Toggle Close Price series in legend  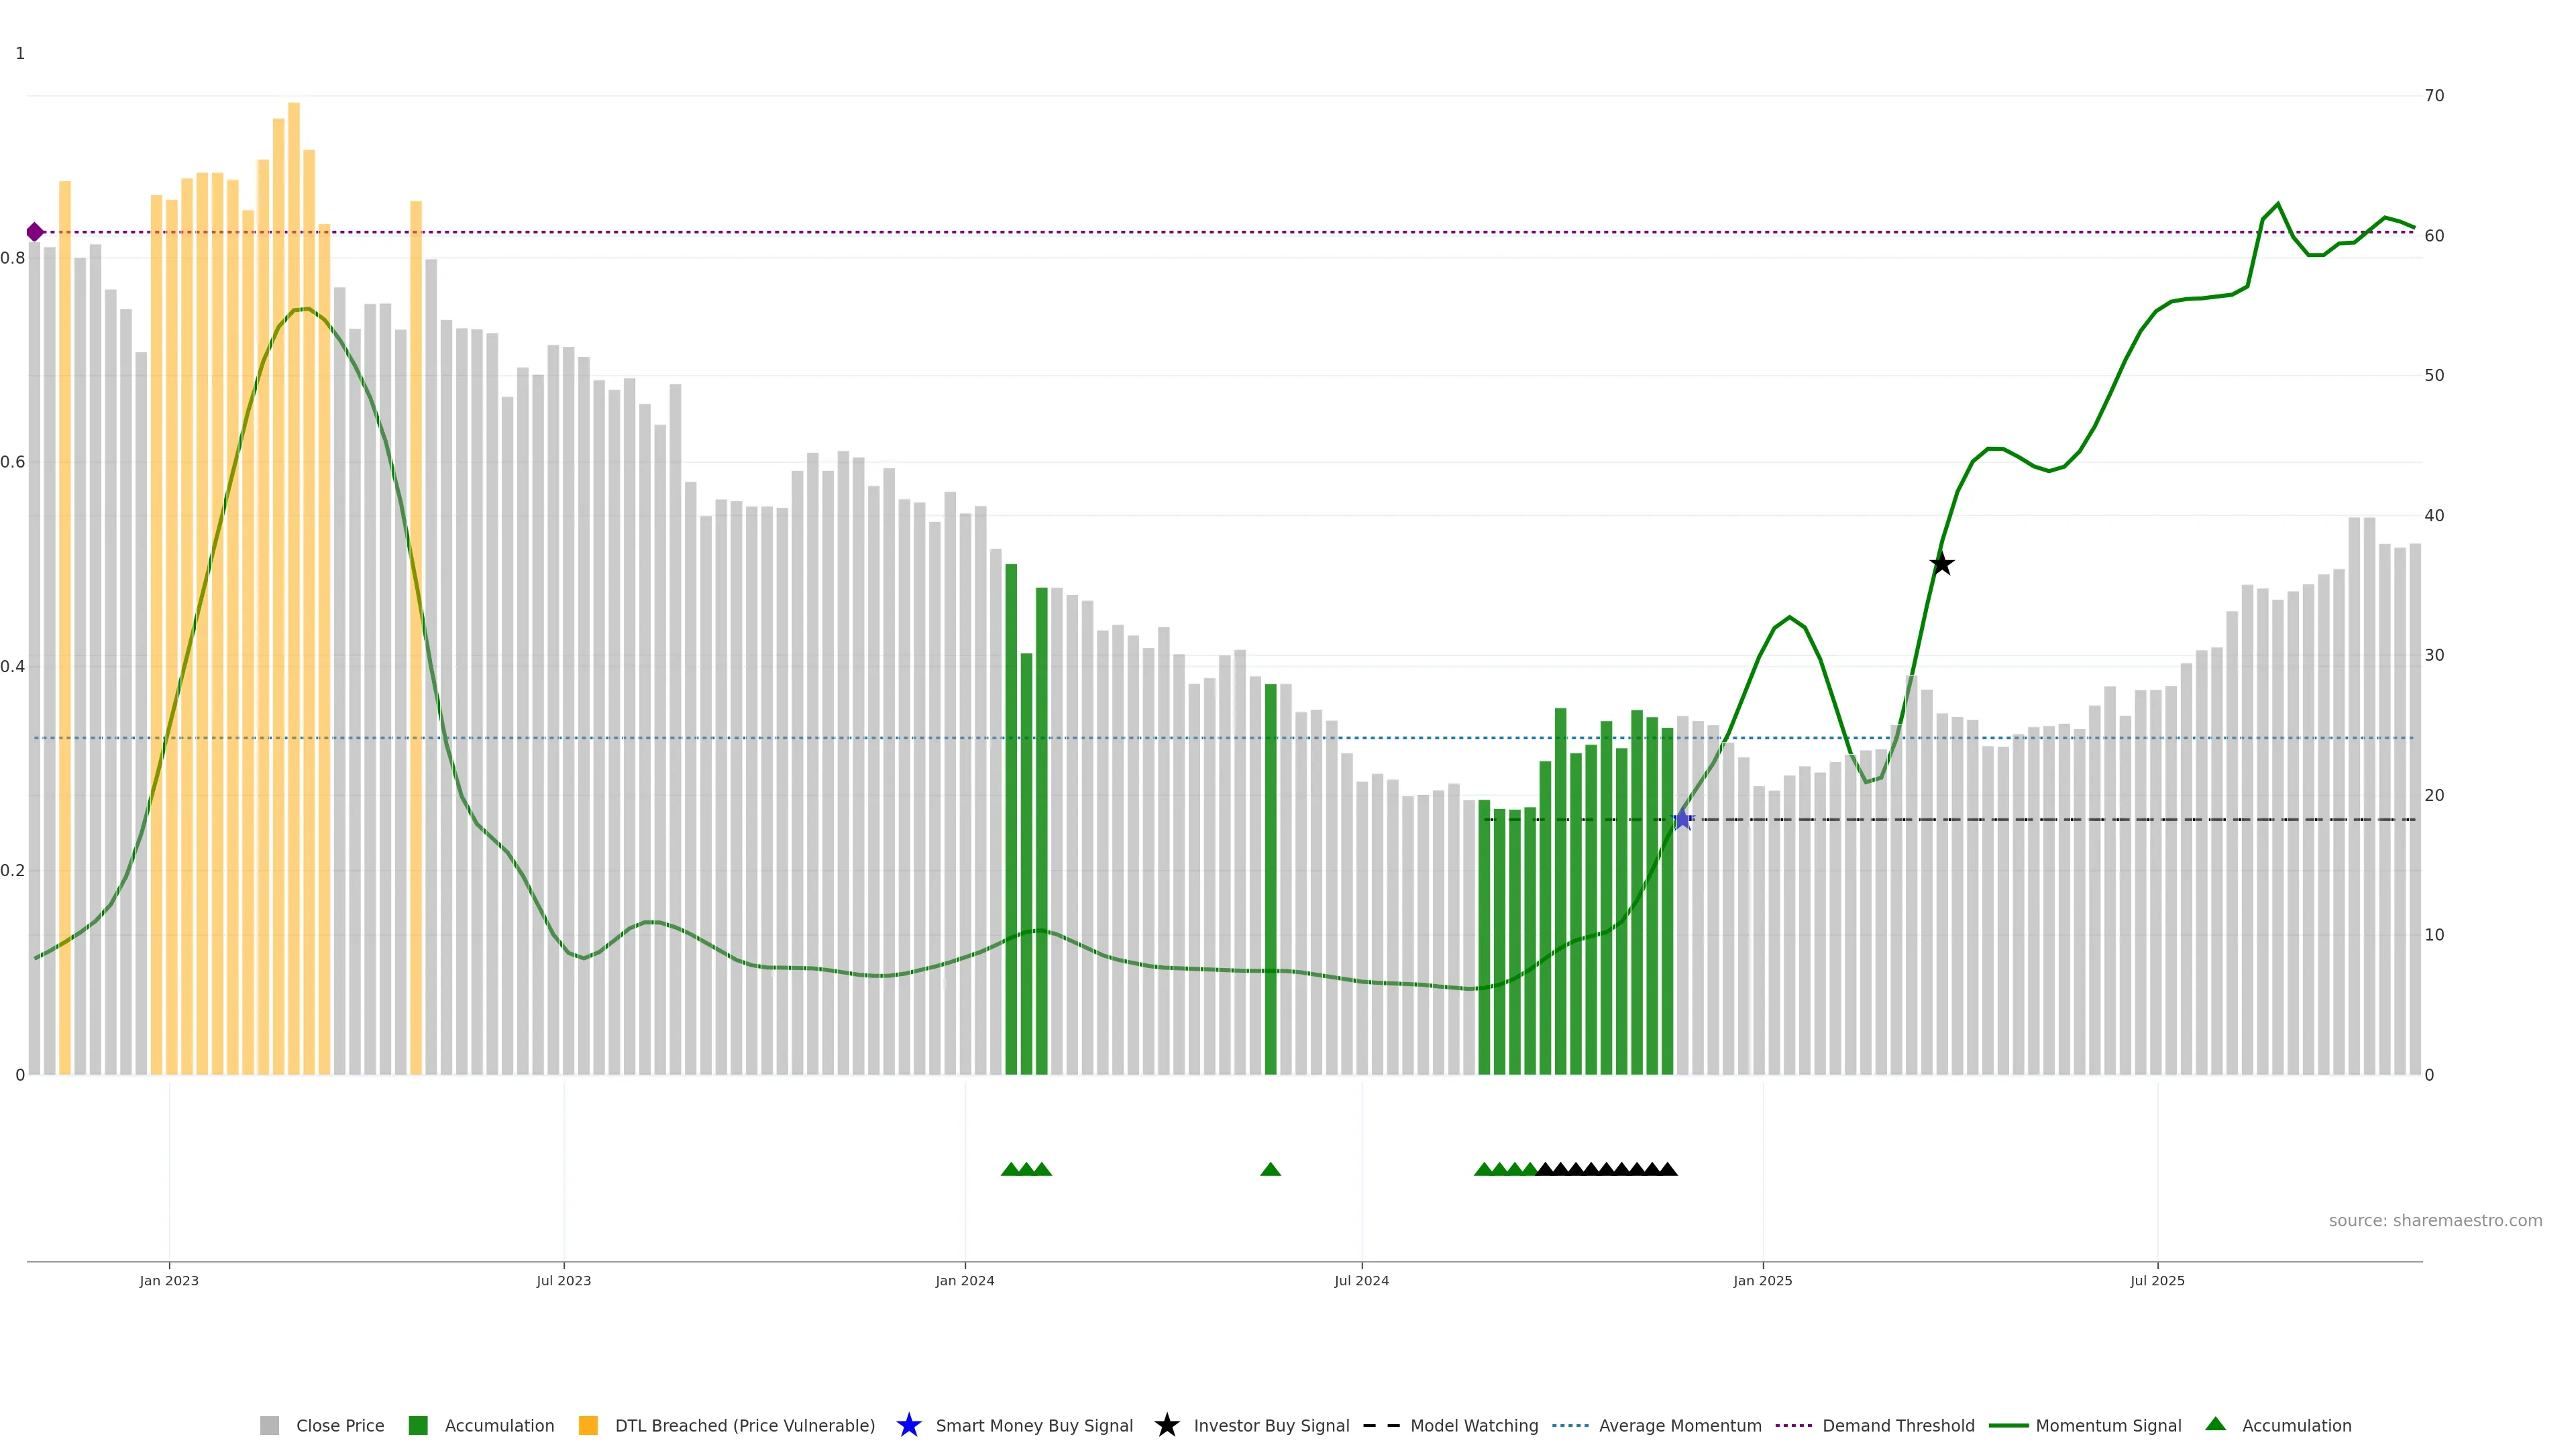click(339, 1425)
